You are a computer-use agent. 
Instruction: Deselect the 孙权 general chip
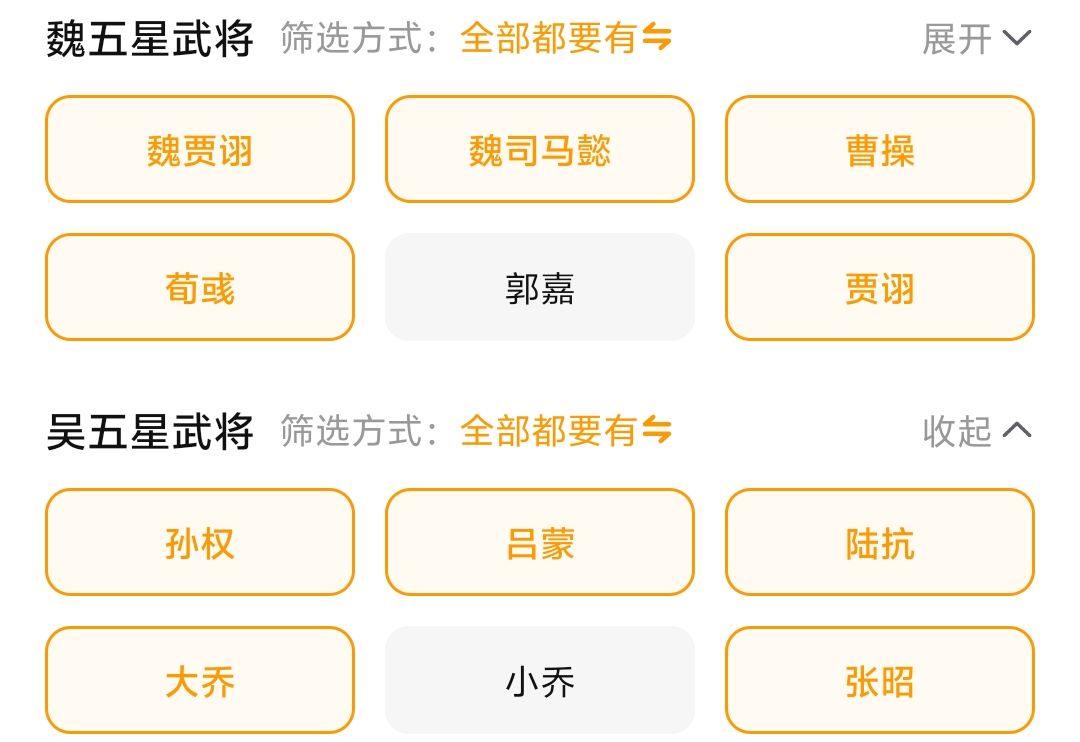[x=200, y=543]
